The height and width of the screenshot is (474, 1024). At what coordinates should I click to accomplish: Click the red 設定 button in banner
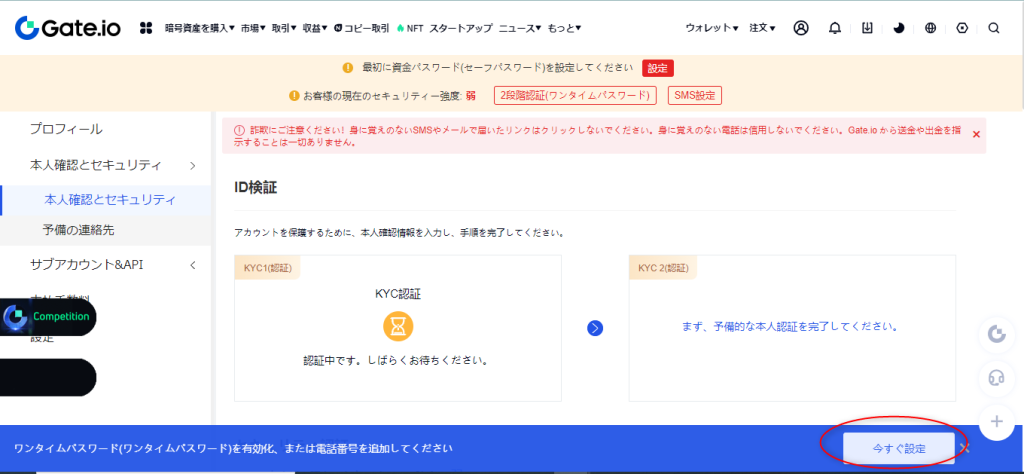(x=657, y=68)
